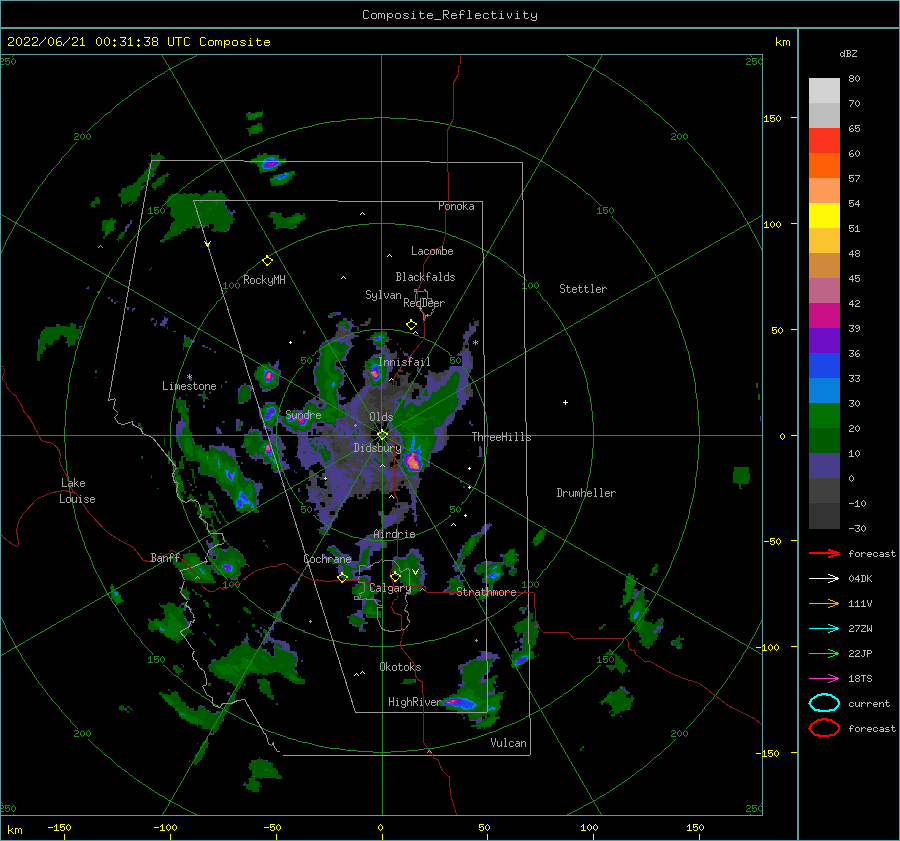
Task: Click the Airdrie label
Action: [x=394, y=534]
